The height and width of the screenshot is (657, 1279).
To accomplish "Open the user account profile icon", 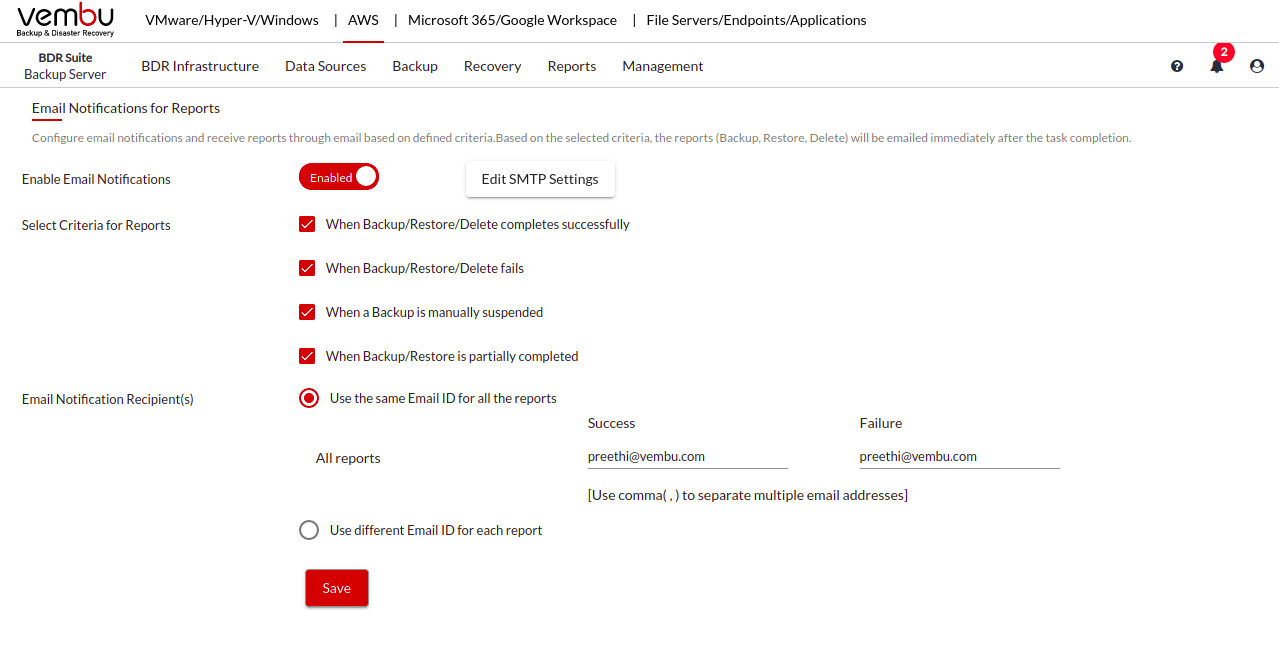I will [x=1257, y=66].
